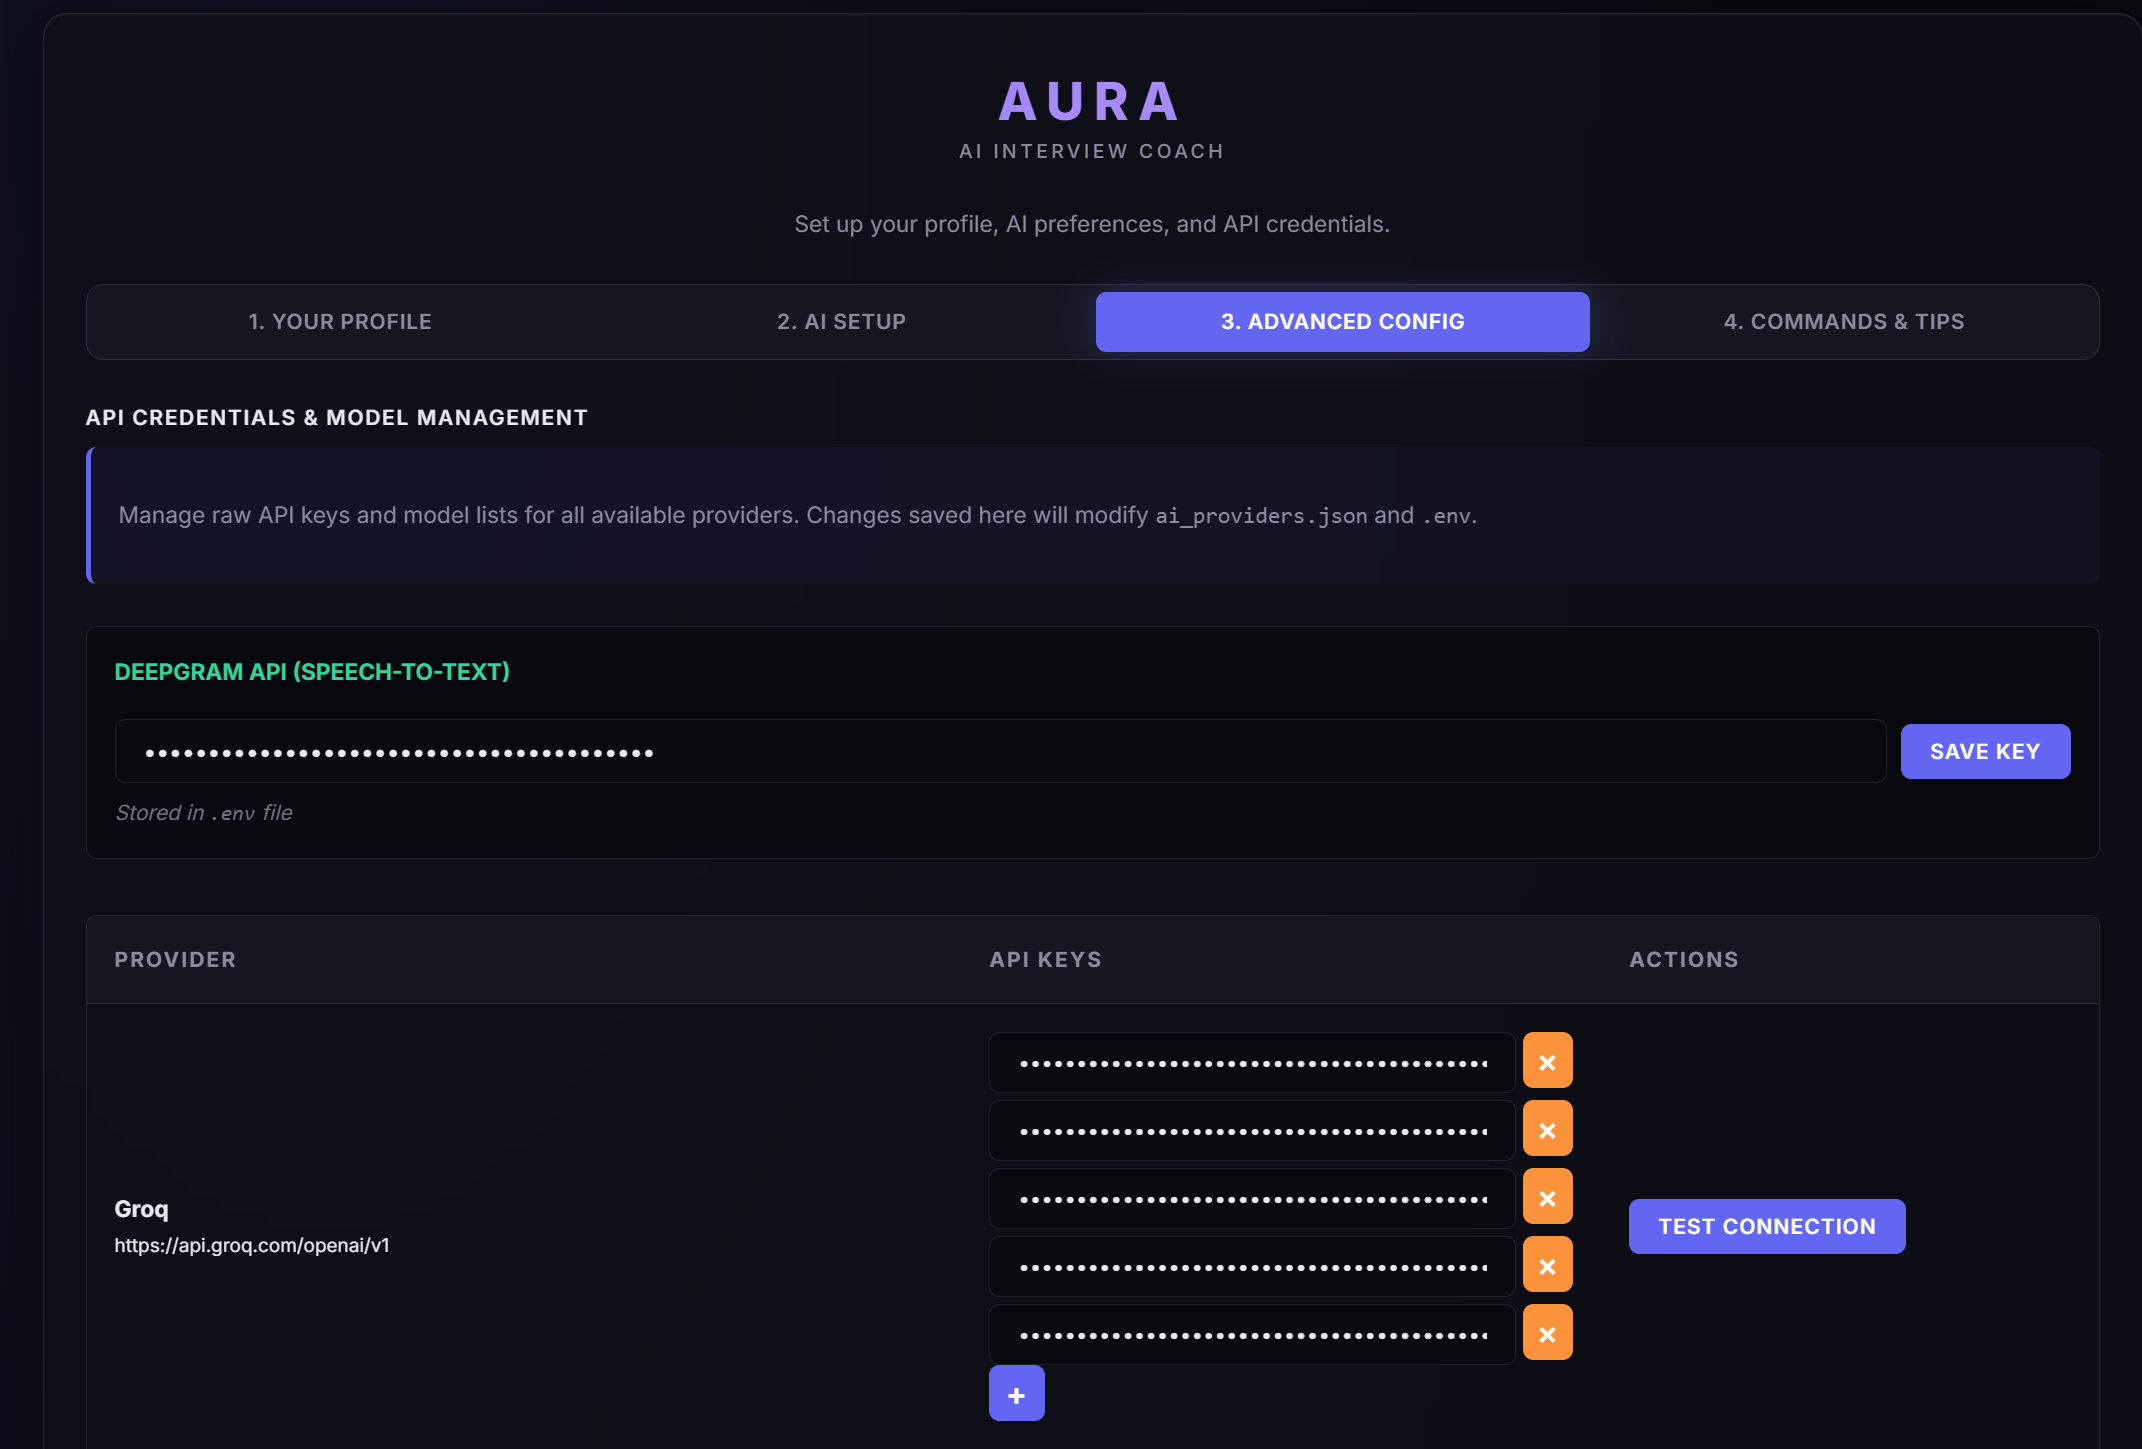Select the bottom Groq key input field

click(1251, 1332)
